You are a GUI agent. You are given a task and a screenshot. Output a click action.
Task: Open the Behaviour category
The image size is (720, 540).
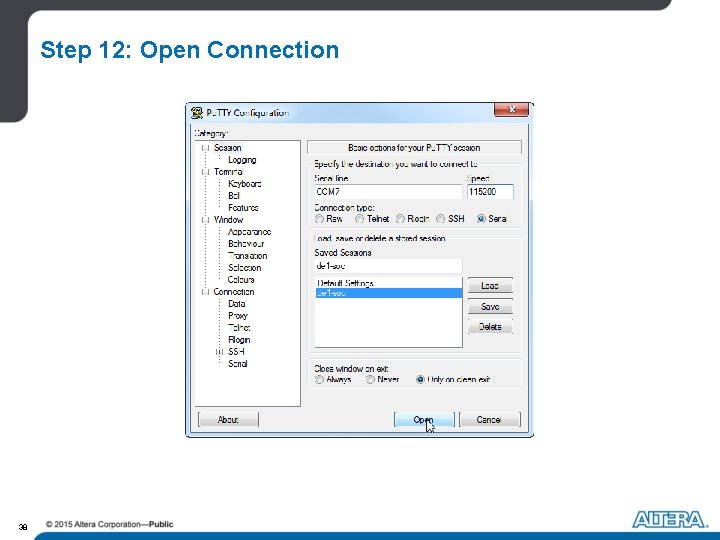246,244
